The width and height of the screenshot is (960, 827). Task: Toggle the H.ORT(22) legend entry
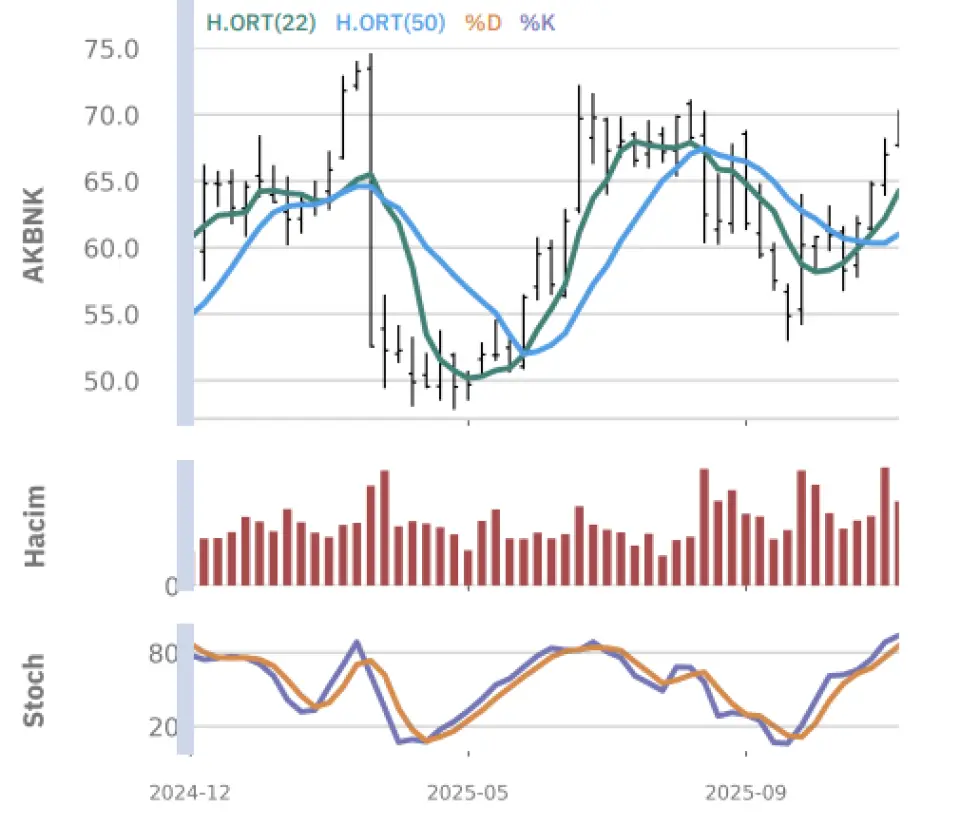pyautogui.click(x=262, y=22)
